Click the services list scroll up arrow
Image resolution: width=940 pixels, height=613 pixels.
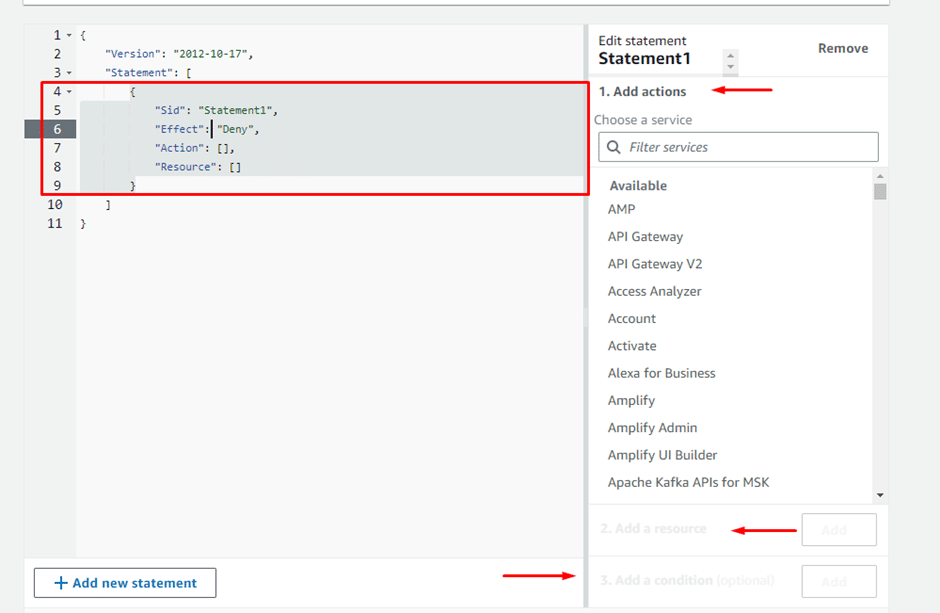pyautogui.click(x=880, y=176)
